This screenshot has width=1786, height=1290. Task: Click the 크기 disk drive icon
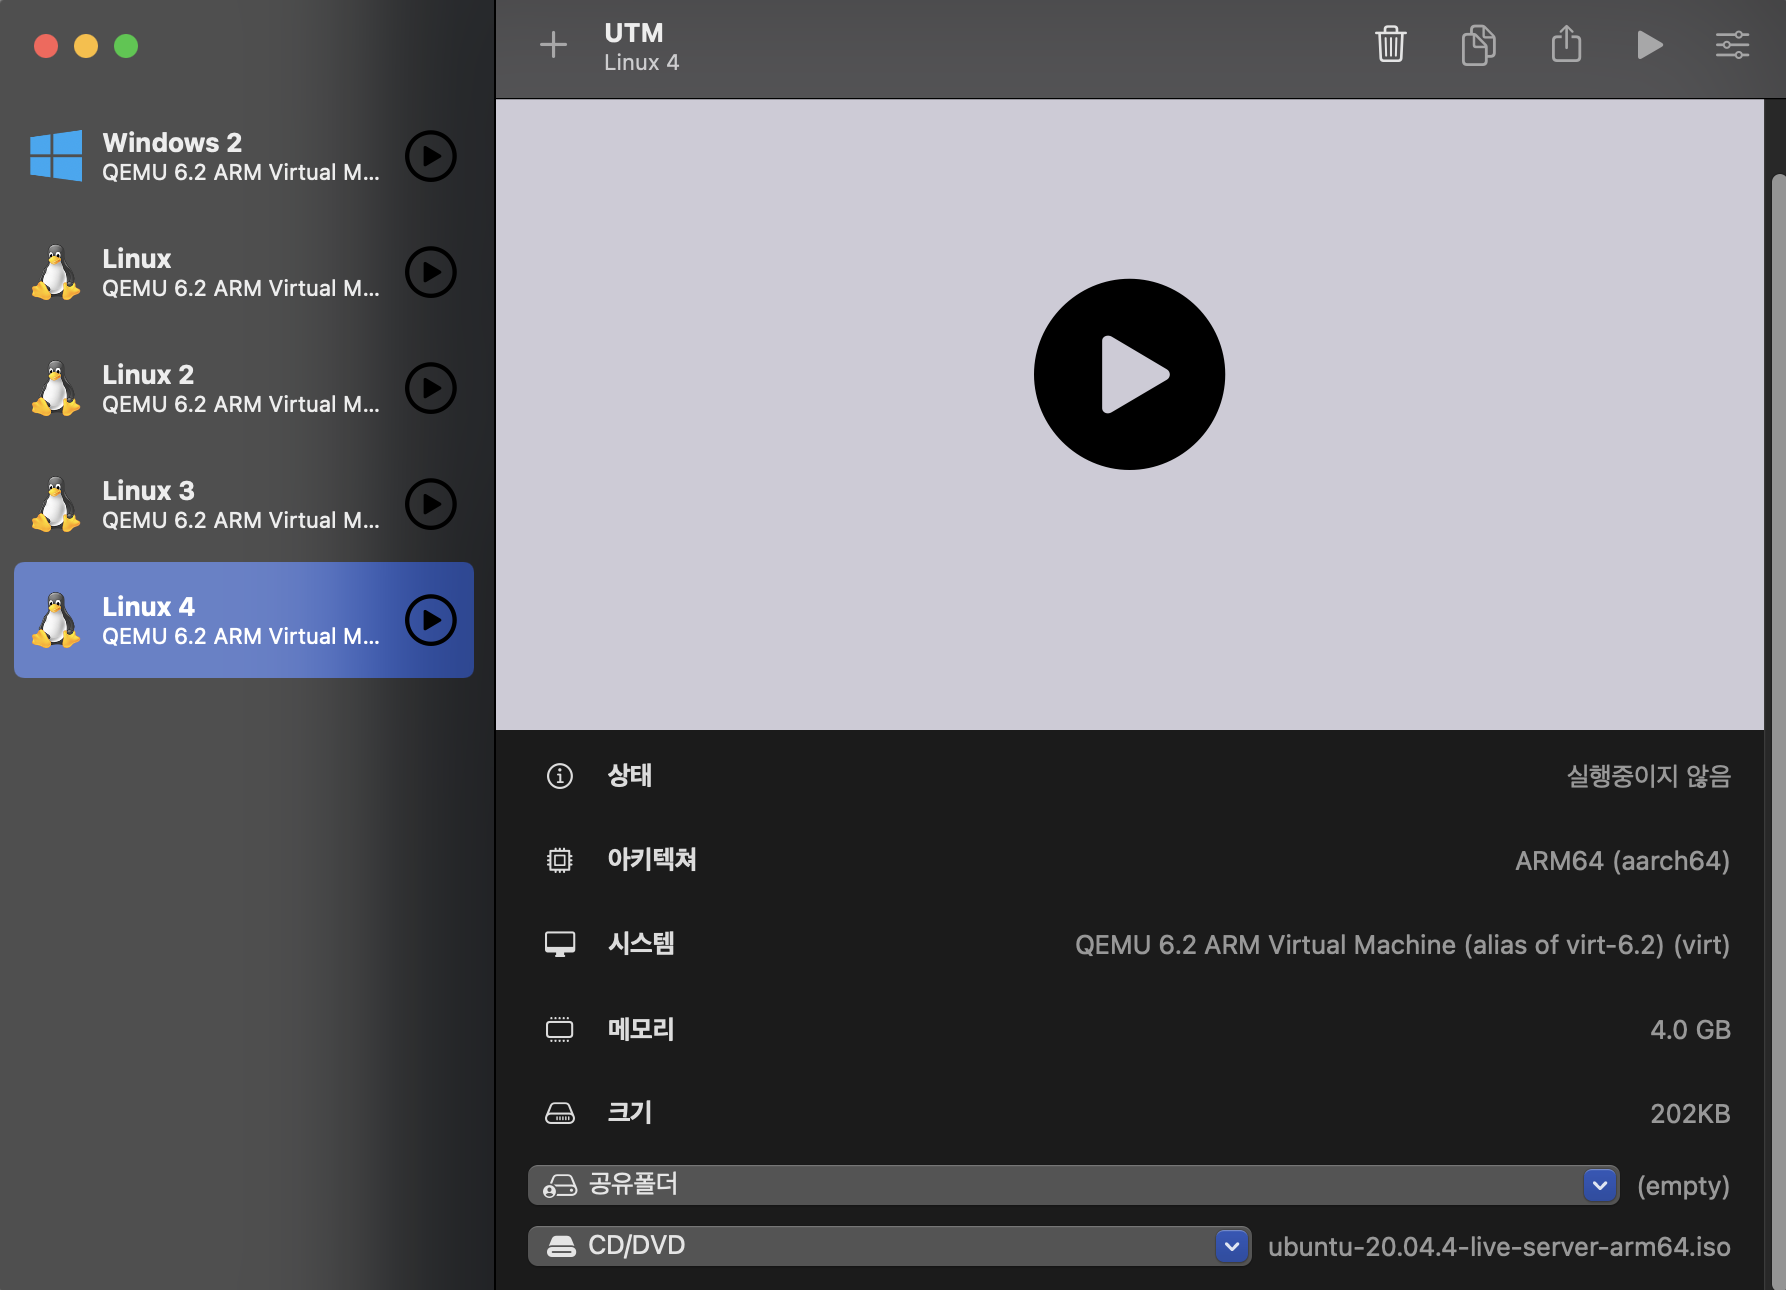[x=560, y=1113]
